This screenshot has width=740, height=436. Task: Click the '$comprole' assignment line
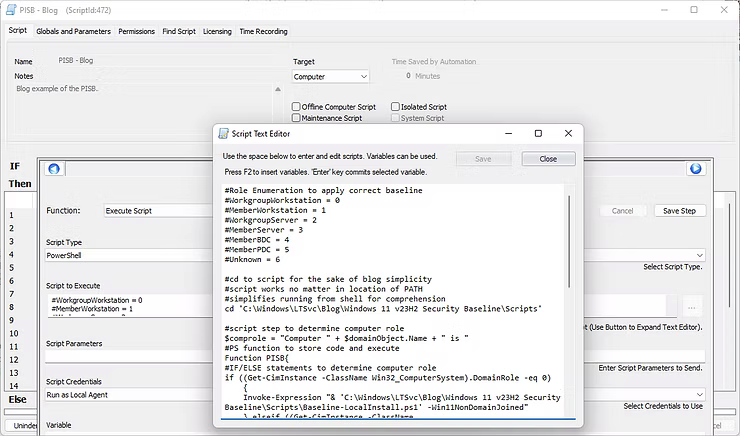point(346,338)
